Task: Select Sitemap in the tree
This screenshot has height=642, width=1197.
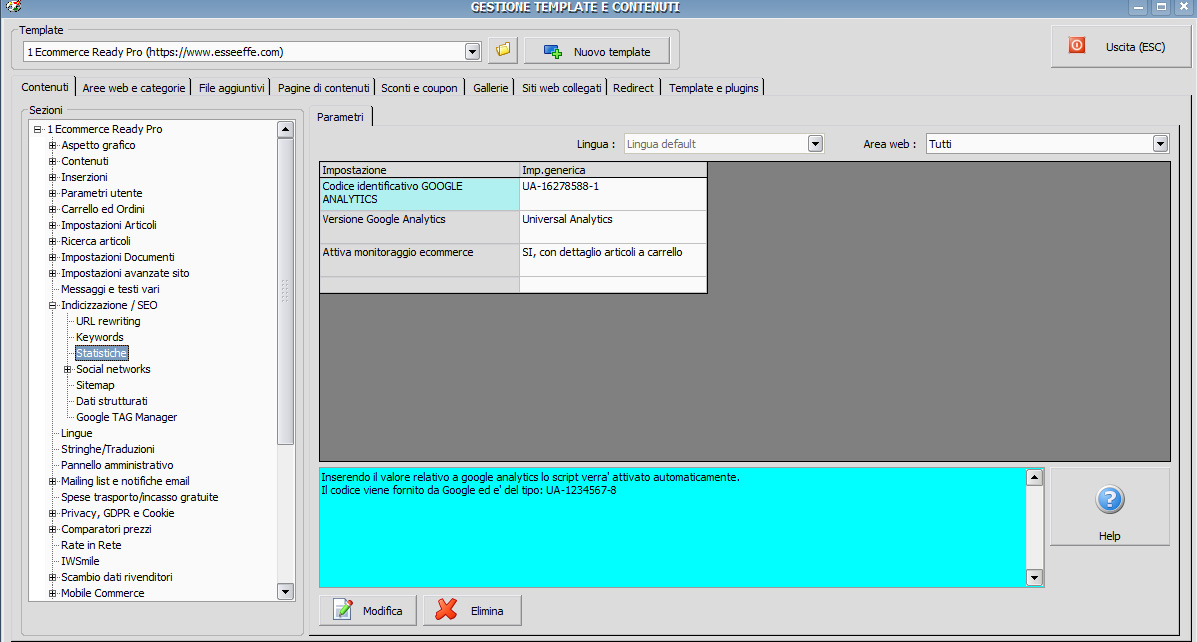Action: (x=95, y=386)
